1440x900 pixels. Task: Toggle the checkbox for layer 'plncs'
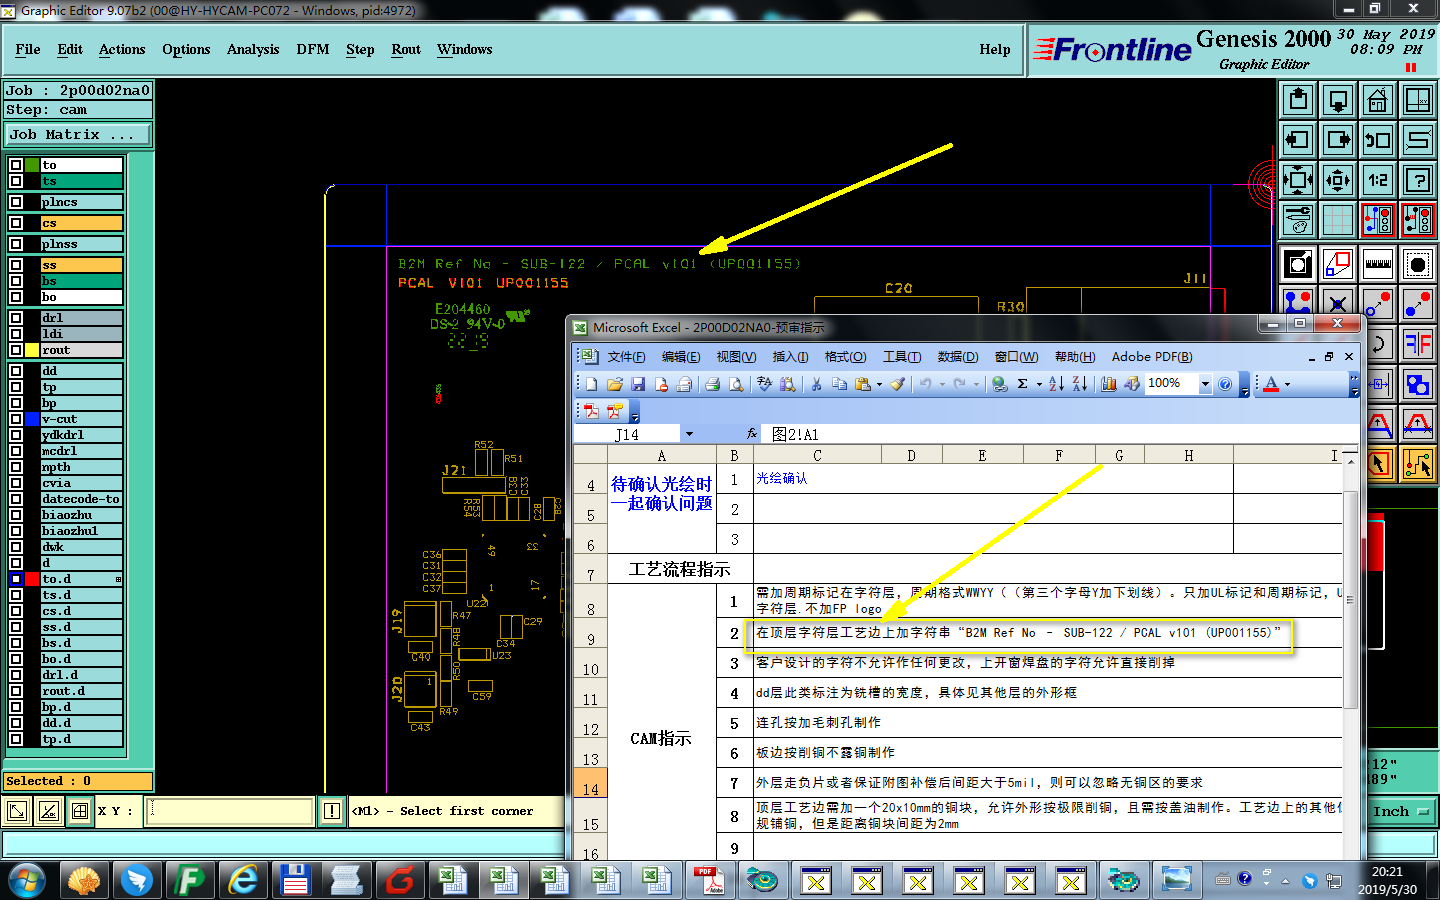(16, 202)
